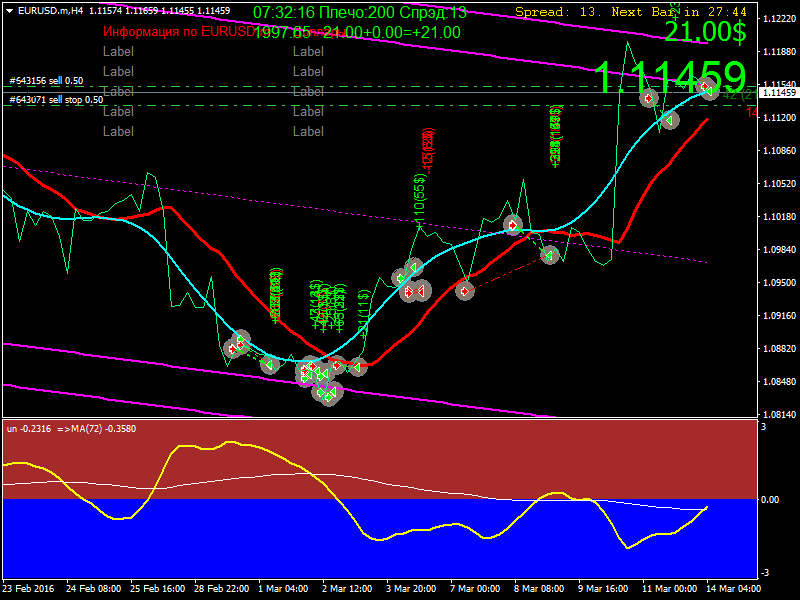Click the current price tag on price axis
The height and width of the screenshot is (600, 800).
tap(778, 93)
